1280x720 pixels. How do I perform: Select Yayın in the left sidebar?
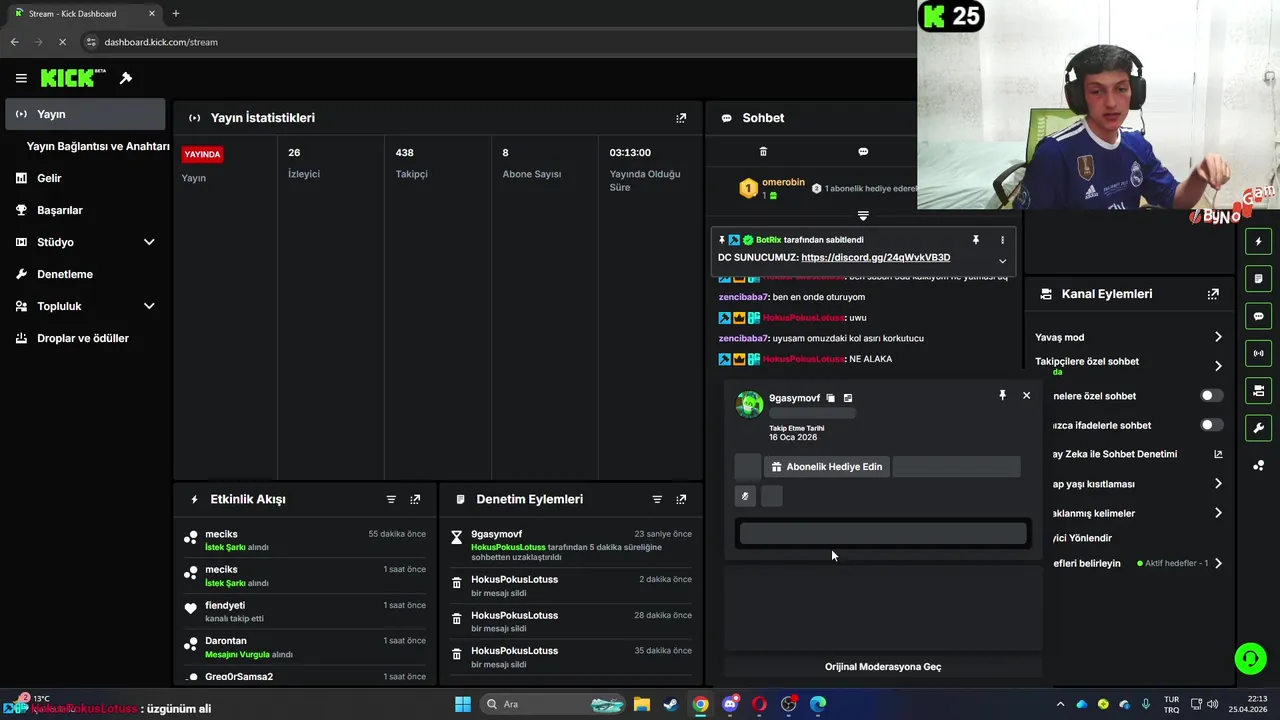pos(84,114)
